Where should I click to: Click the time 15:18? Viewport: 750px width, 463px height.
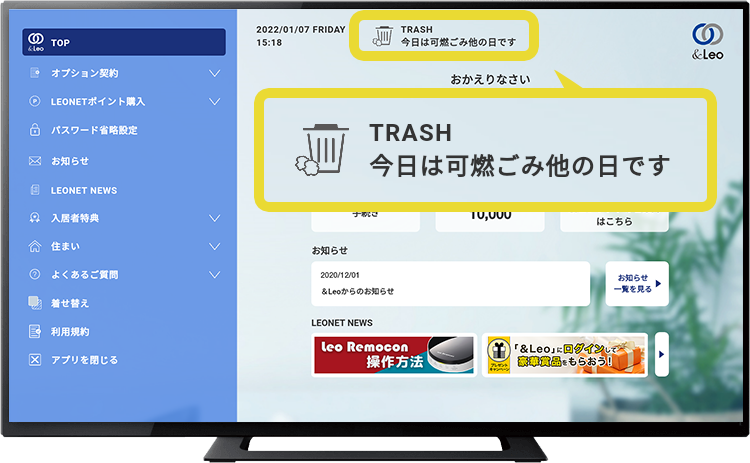269,43
